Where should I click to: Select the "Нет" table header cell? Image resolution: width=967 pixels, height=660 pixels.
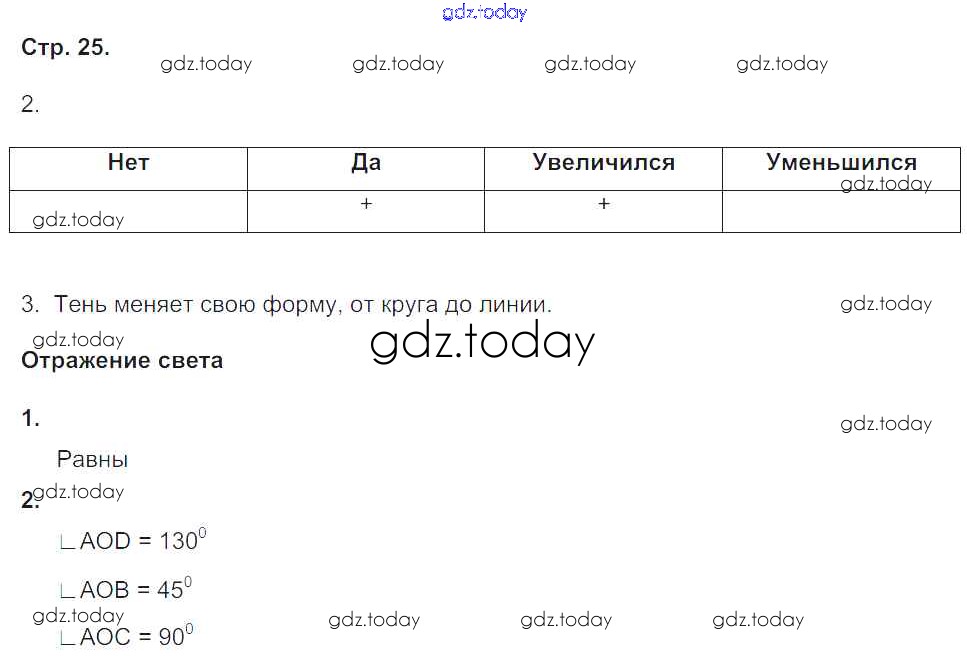[128, 163]
